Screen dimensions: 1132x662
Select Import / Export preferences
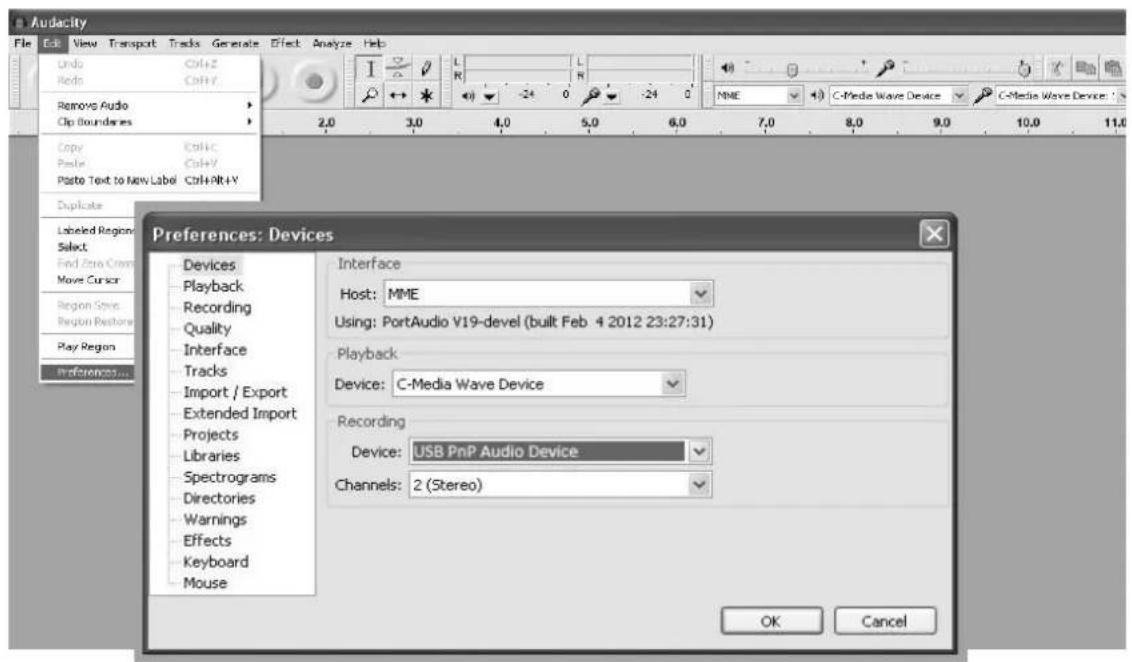coord(235,392)
